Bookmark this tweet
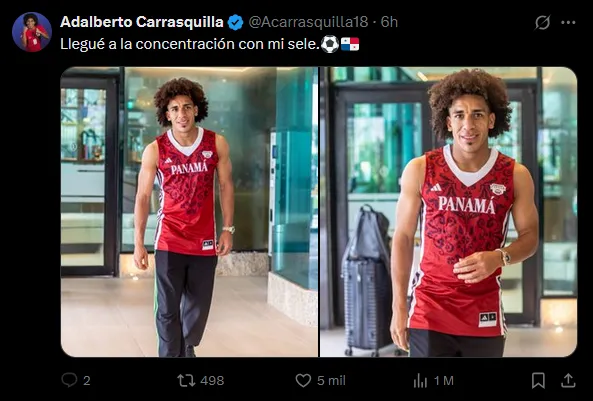This screenshot has height=401, width=593. tap(538, 380)
